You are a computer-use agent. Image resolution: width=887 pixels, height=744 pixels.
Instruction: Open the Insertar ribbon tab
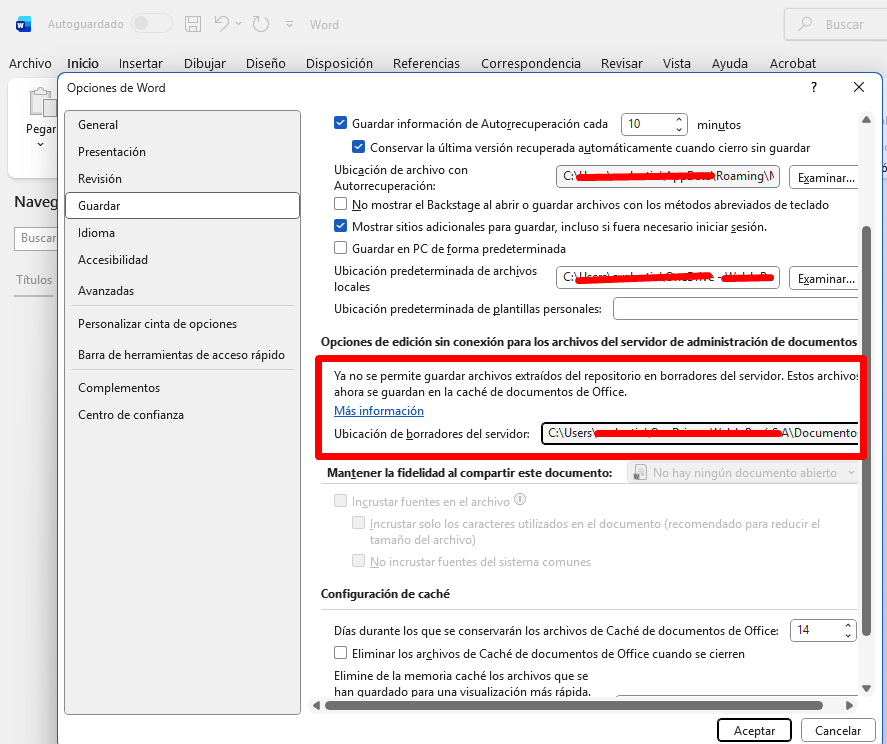pos(140,63)
